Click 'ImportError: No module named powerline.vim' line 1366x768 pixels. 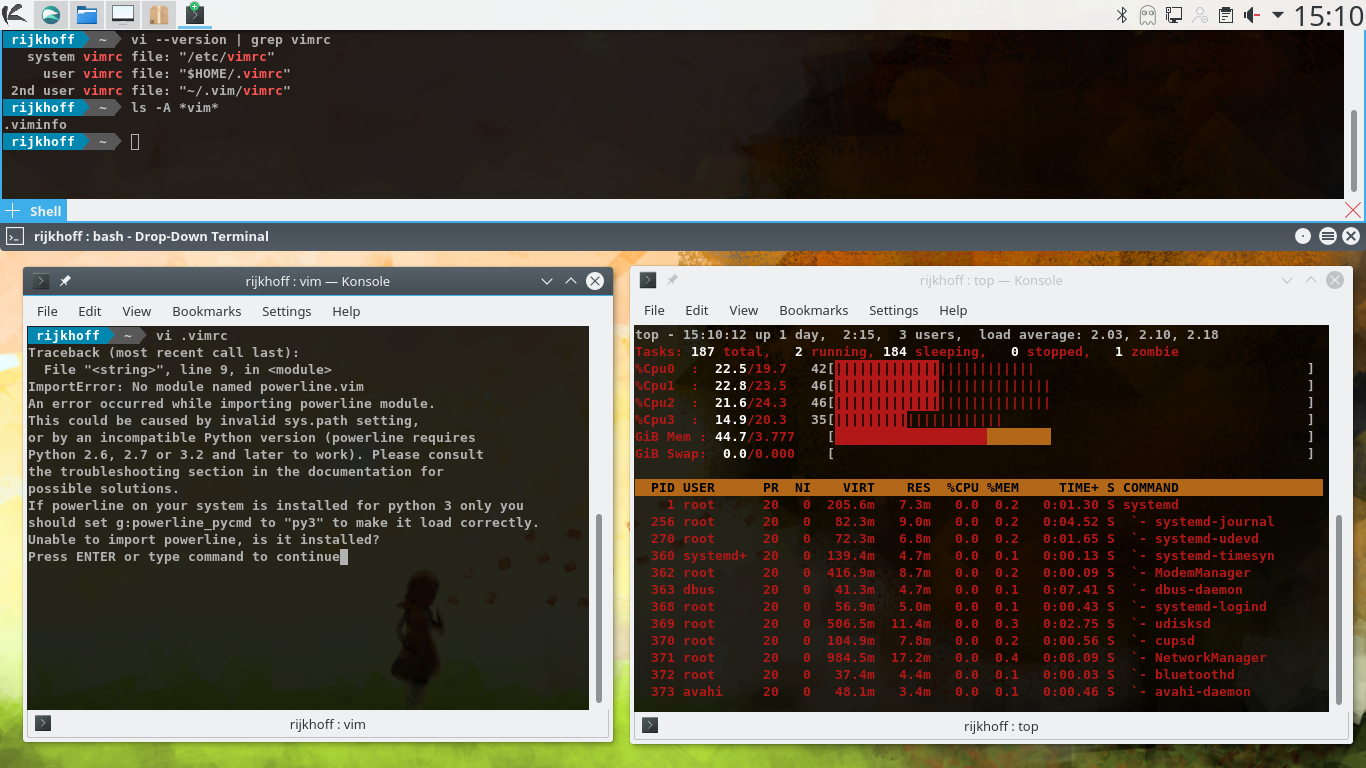pos(196,387)
